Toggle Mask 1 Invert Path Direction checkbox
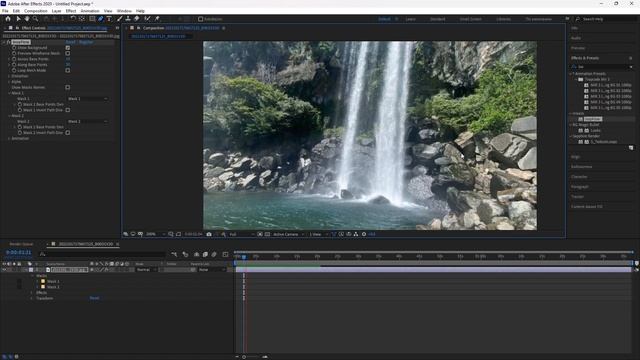640x360 pixels. point(68,110)
